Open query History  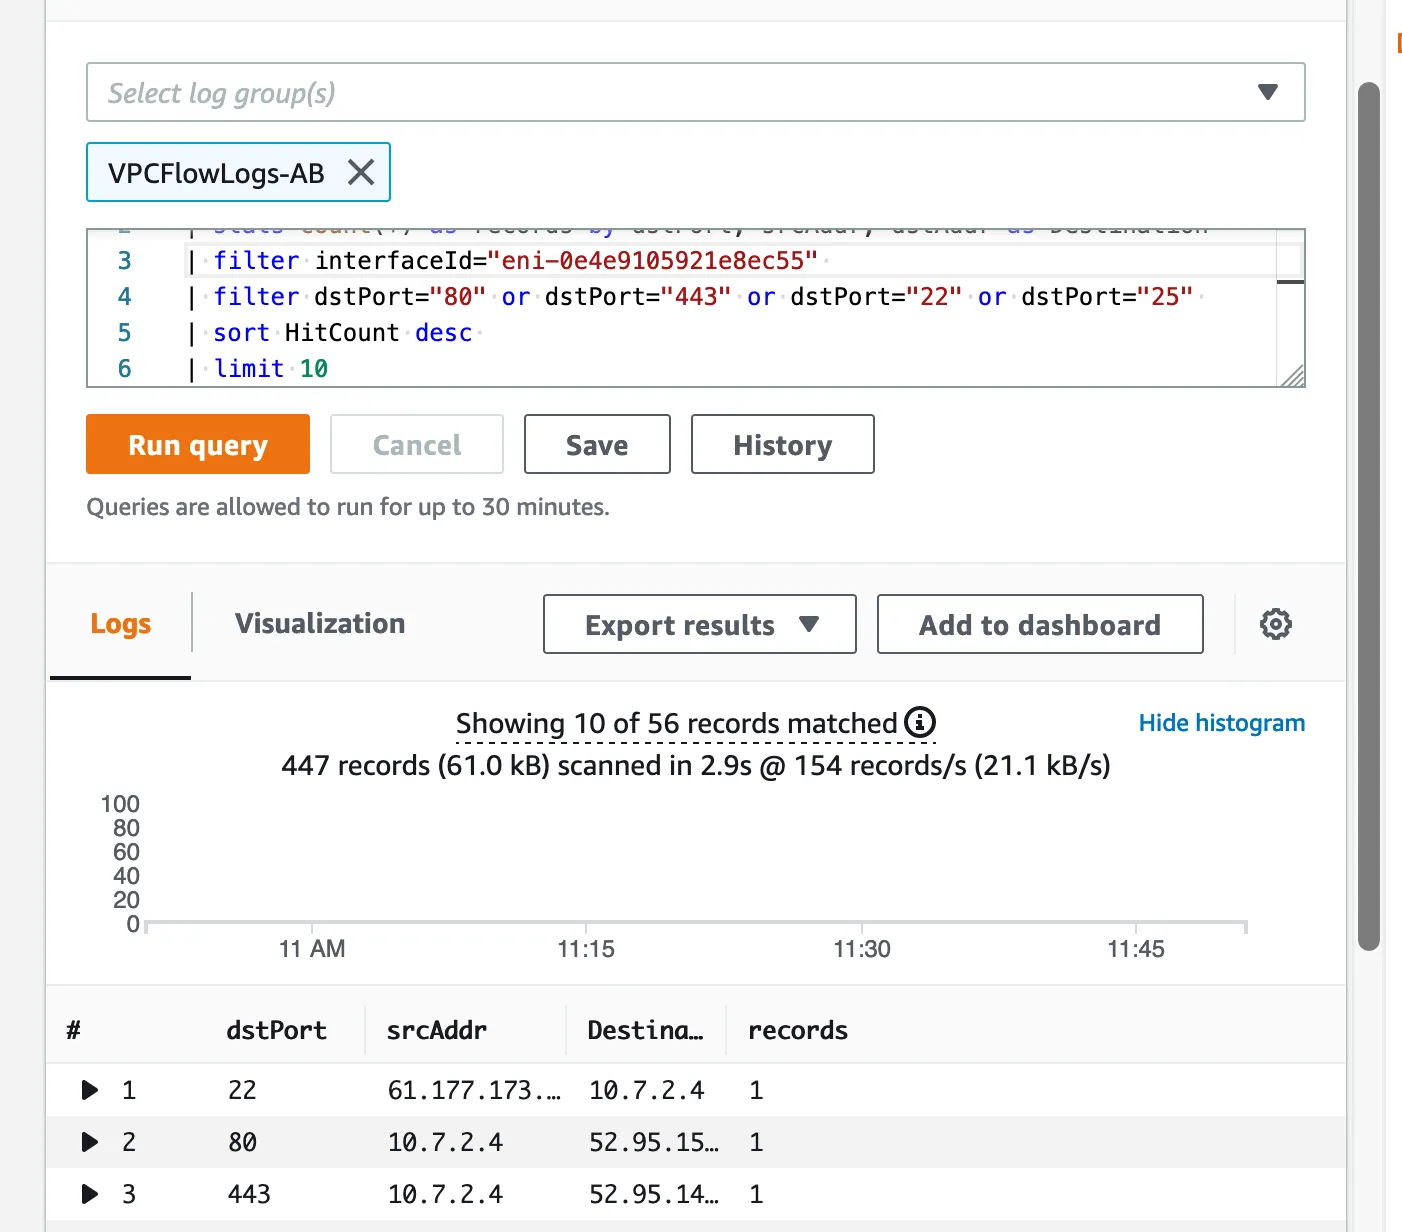click(782, 445)
